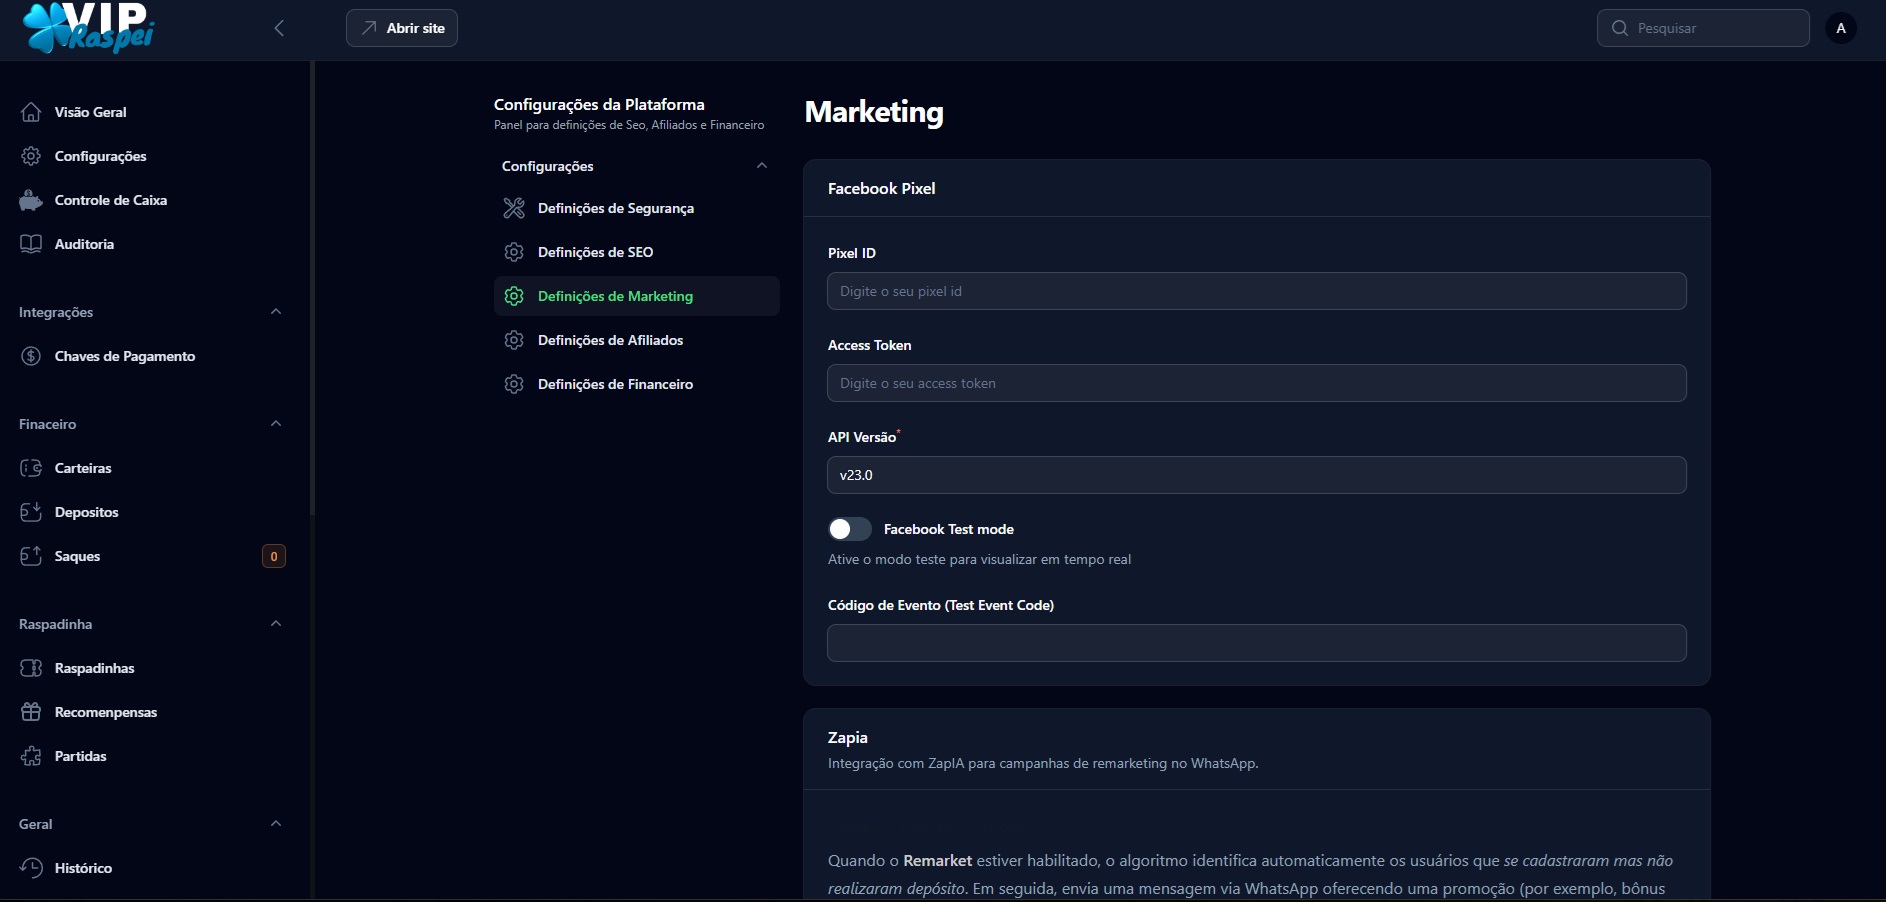Collapse the Configurações submenu chevron
Image resolution: width=1886 pixels, height=902 pixels.
pyautogui.click(x=762, y=166)
